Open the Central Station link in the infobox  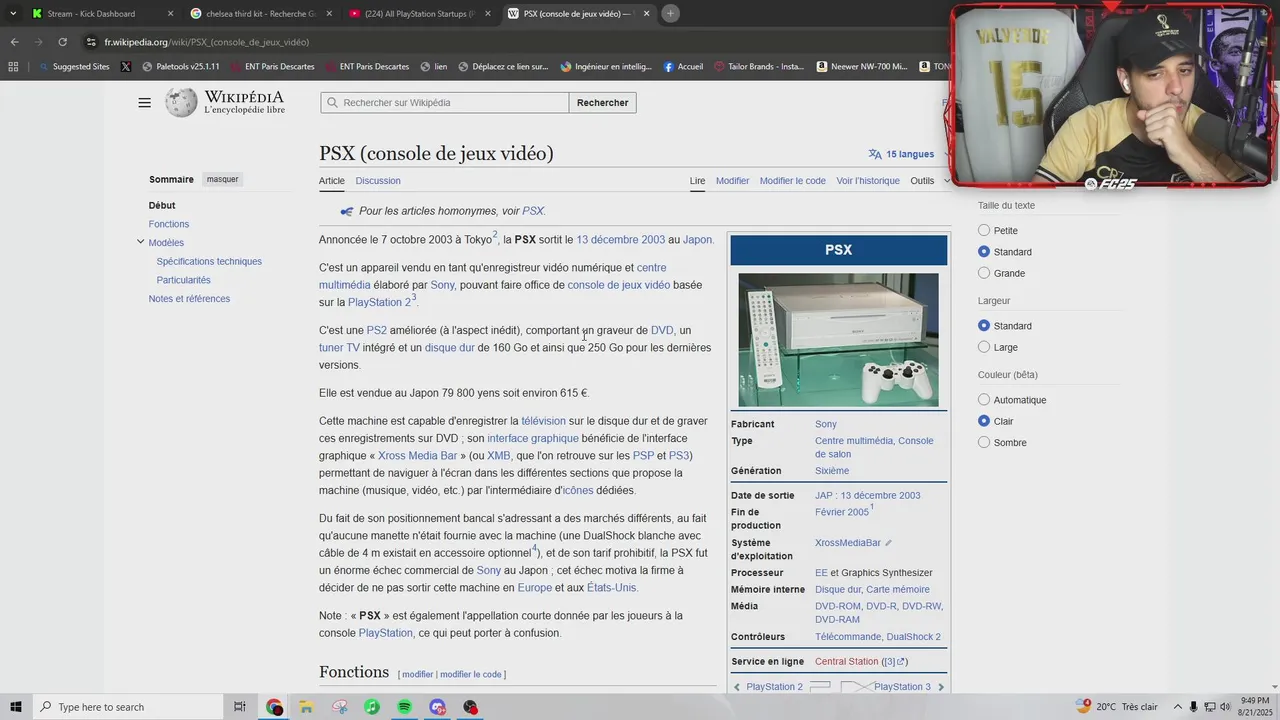[846, 662]
